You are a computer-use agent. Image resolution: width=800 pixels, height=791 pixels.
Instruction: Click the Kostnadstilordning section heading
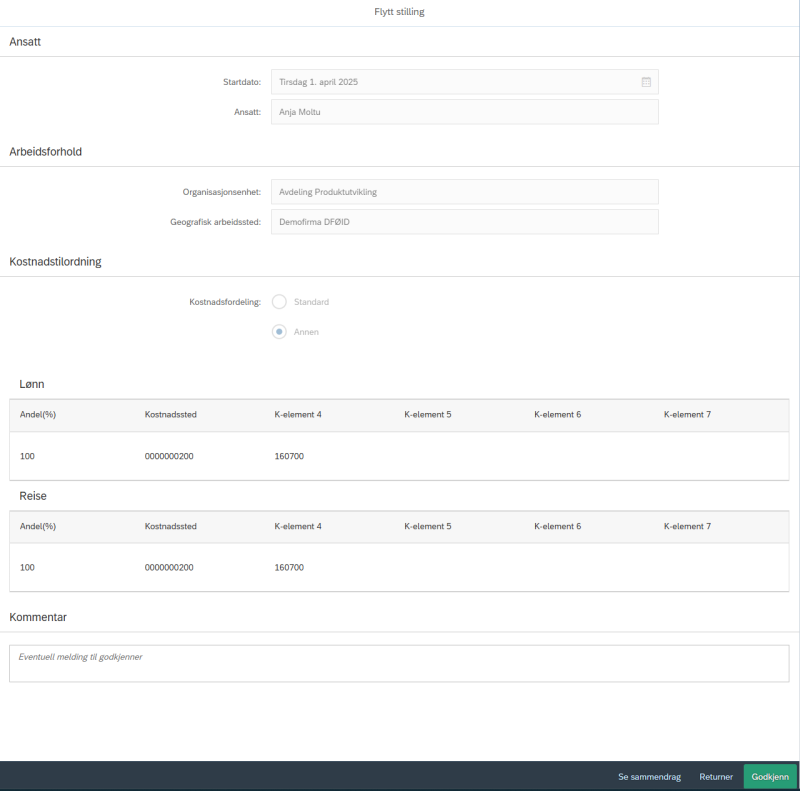55,262
